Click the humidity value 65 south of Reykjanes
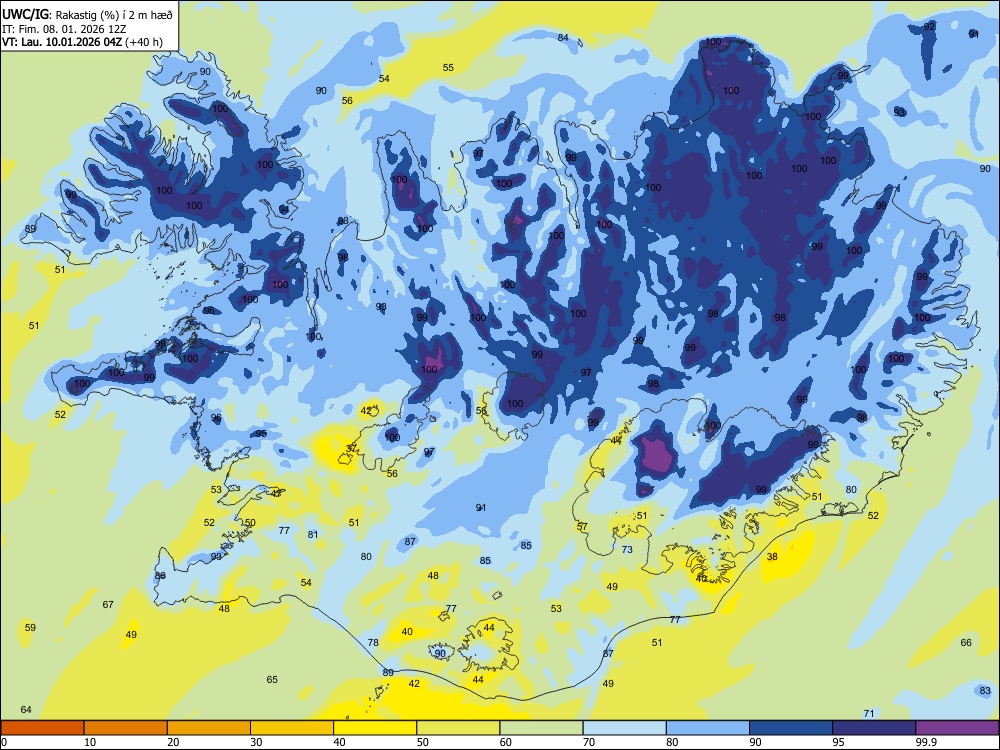 [x=272, y=680]
